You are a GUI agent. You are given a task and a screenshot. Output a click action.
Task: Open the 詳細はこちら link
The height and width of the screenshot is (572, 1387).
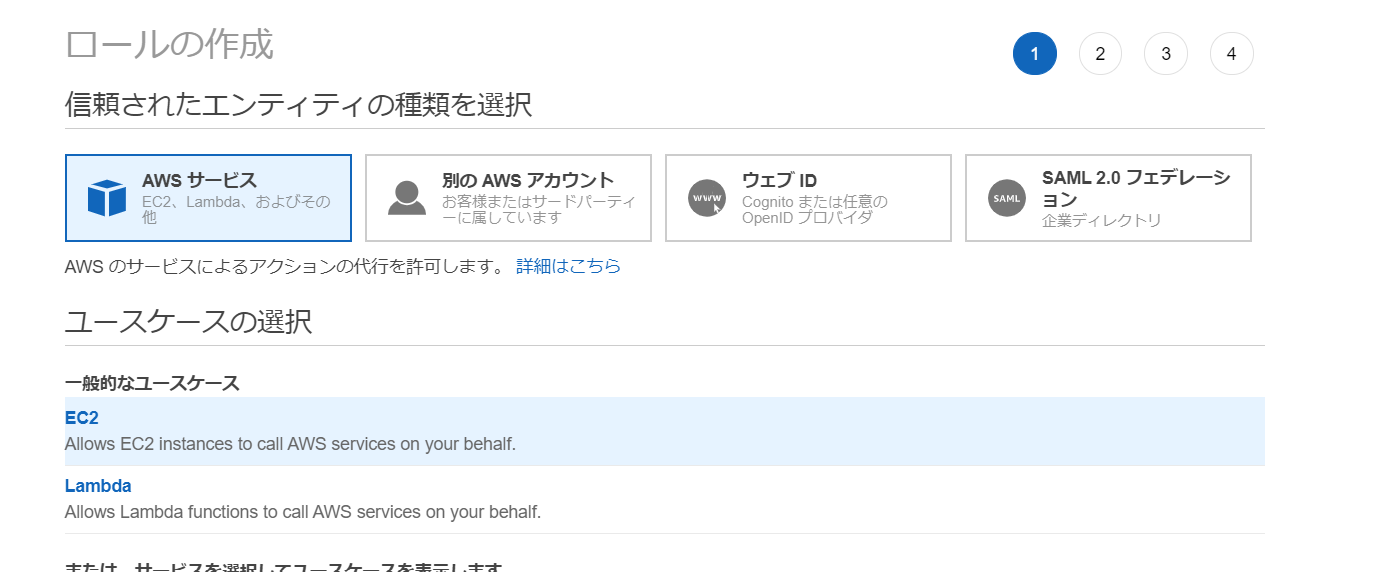click(x=568, y=266)
